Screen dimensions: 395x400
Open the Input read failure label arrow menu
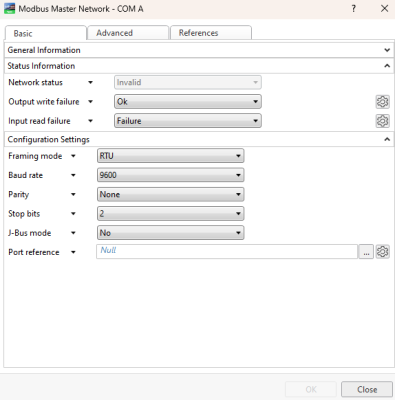(x=90, y=121)
